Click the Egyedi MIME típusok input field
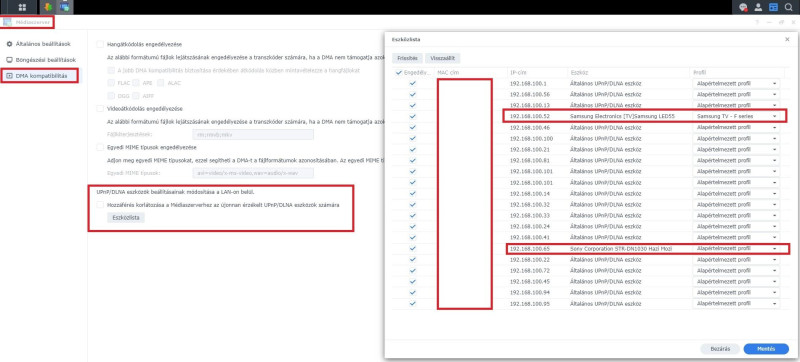This screenshot has width=800, height=362. [253, 173]
